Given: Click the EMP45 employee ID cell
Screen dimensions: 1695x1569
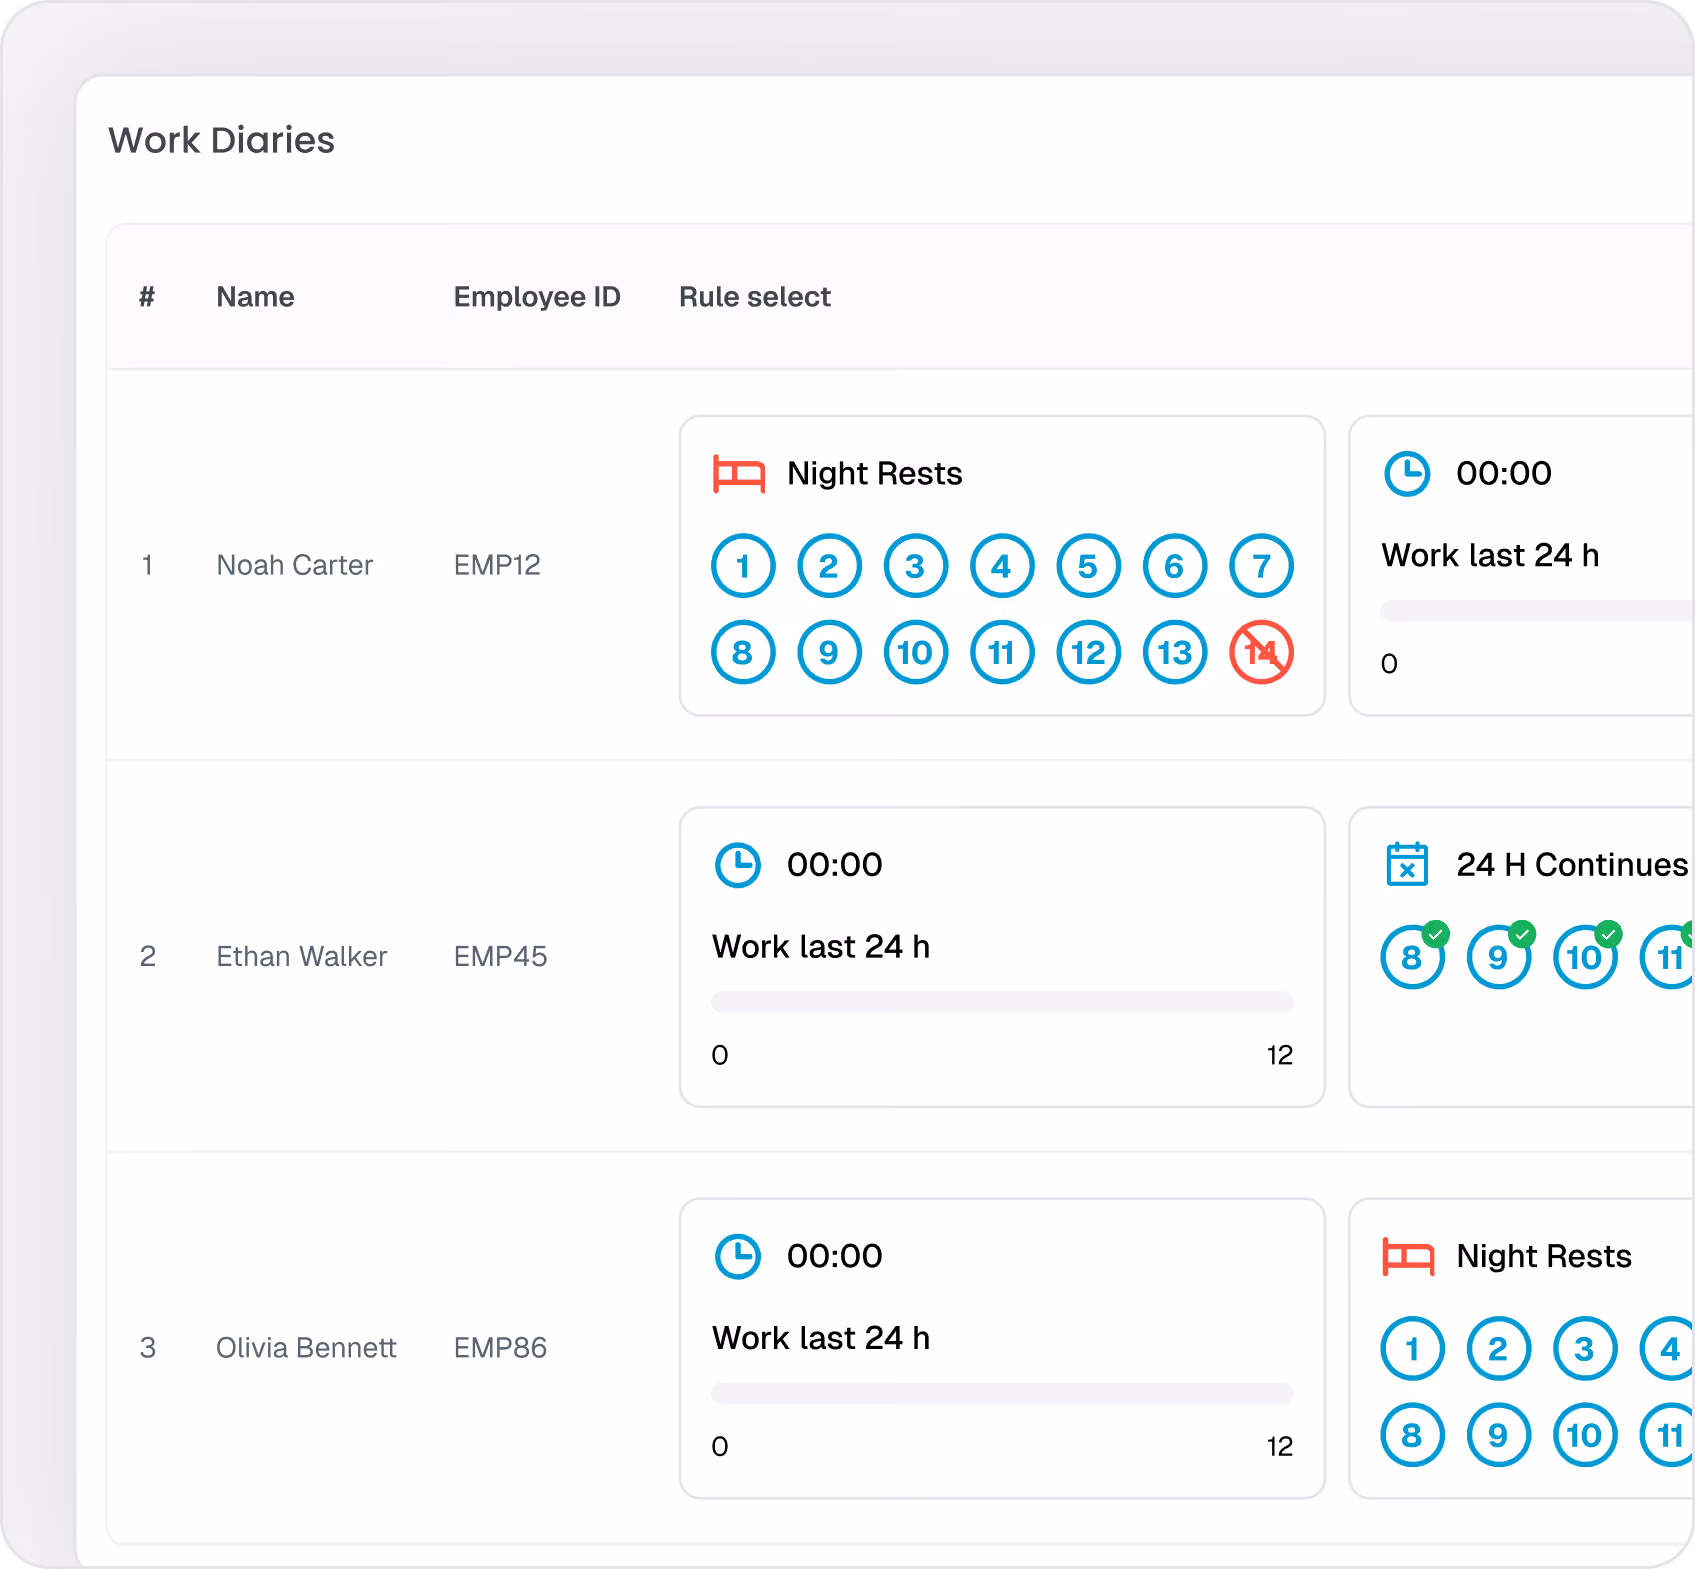Looking at the screenshot, I should tap(500, 957).
